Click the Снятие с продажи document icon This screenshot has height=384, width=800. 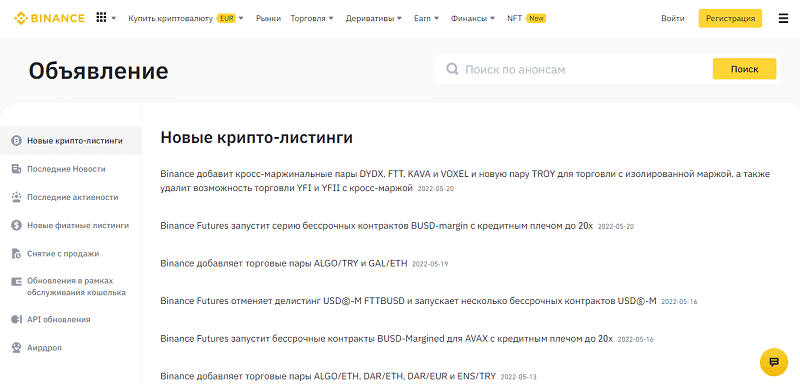(x=16, y=253)
